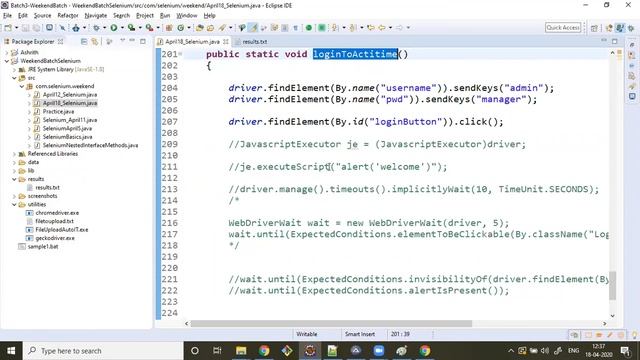
Task: Toggle Show Whitespace Characters paragraph icon
Action: point(296,28)
